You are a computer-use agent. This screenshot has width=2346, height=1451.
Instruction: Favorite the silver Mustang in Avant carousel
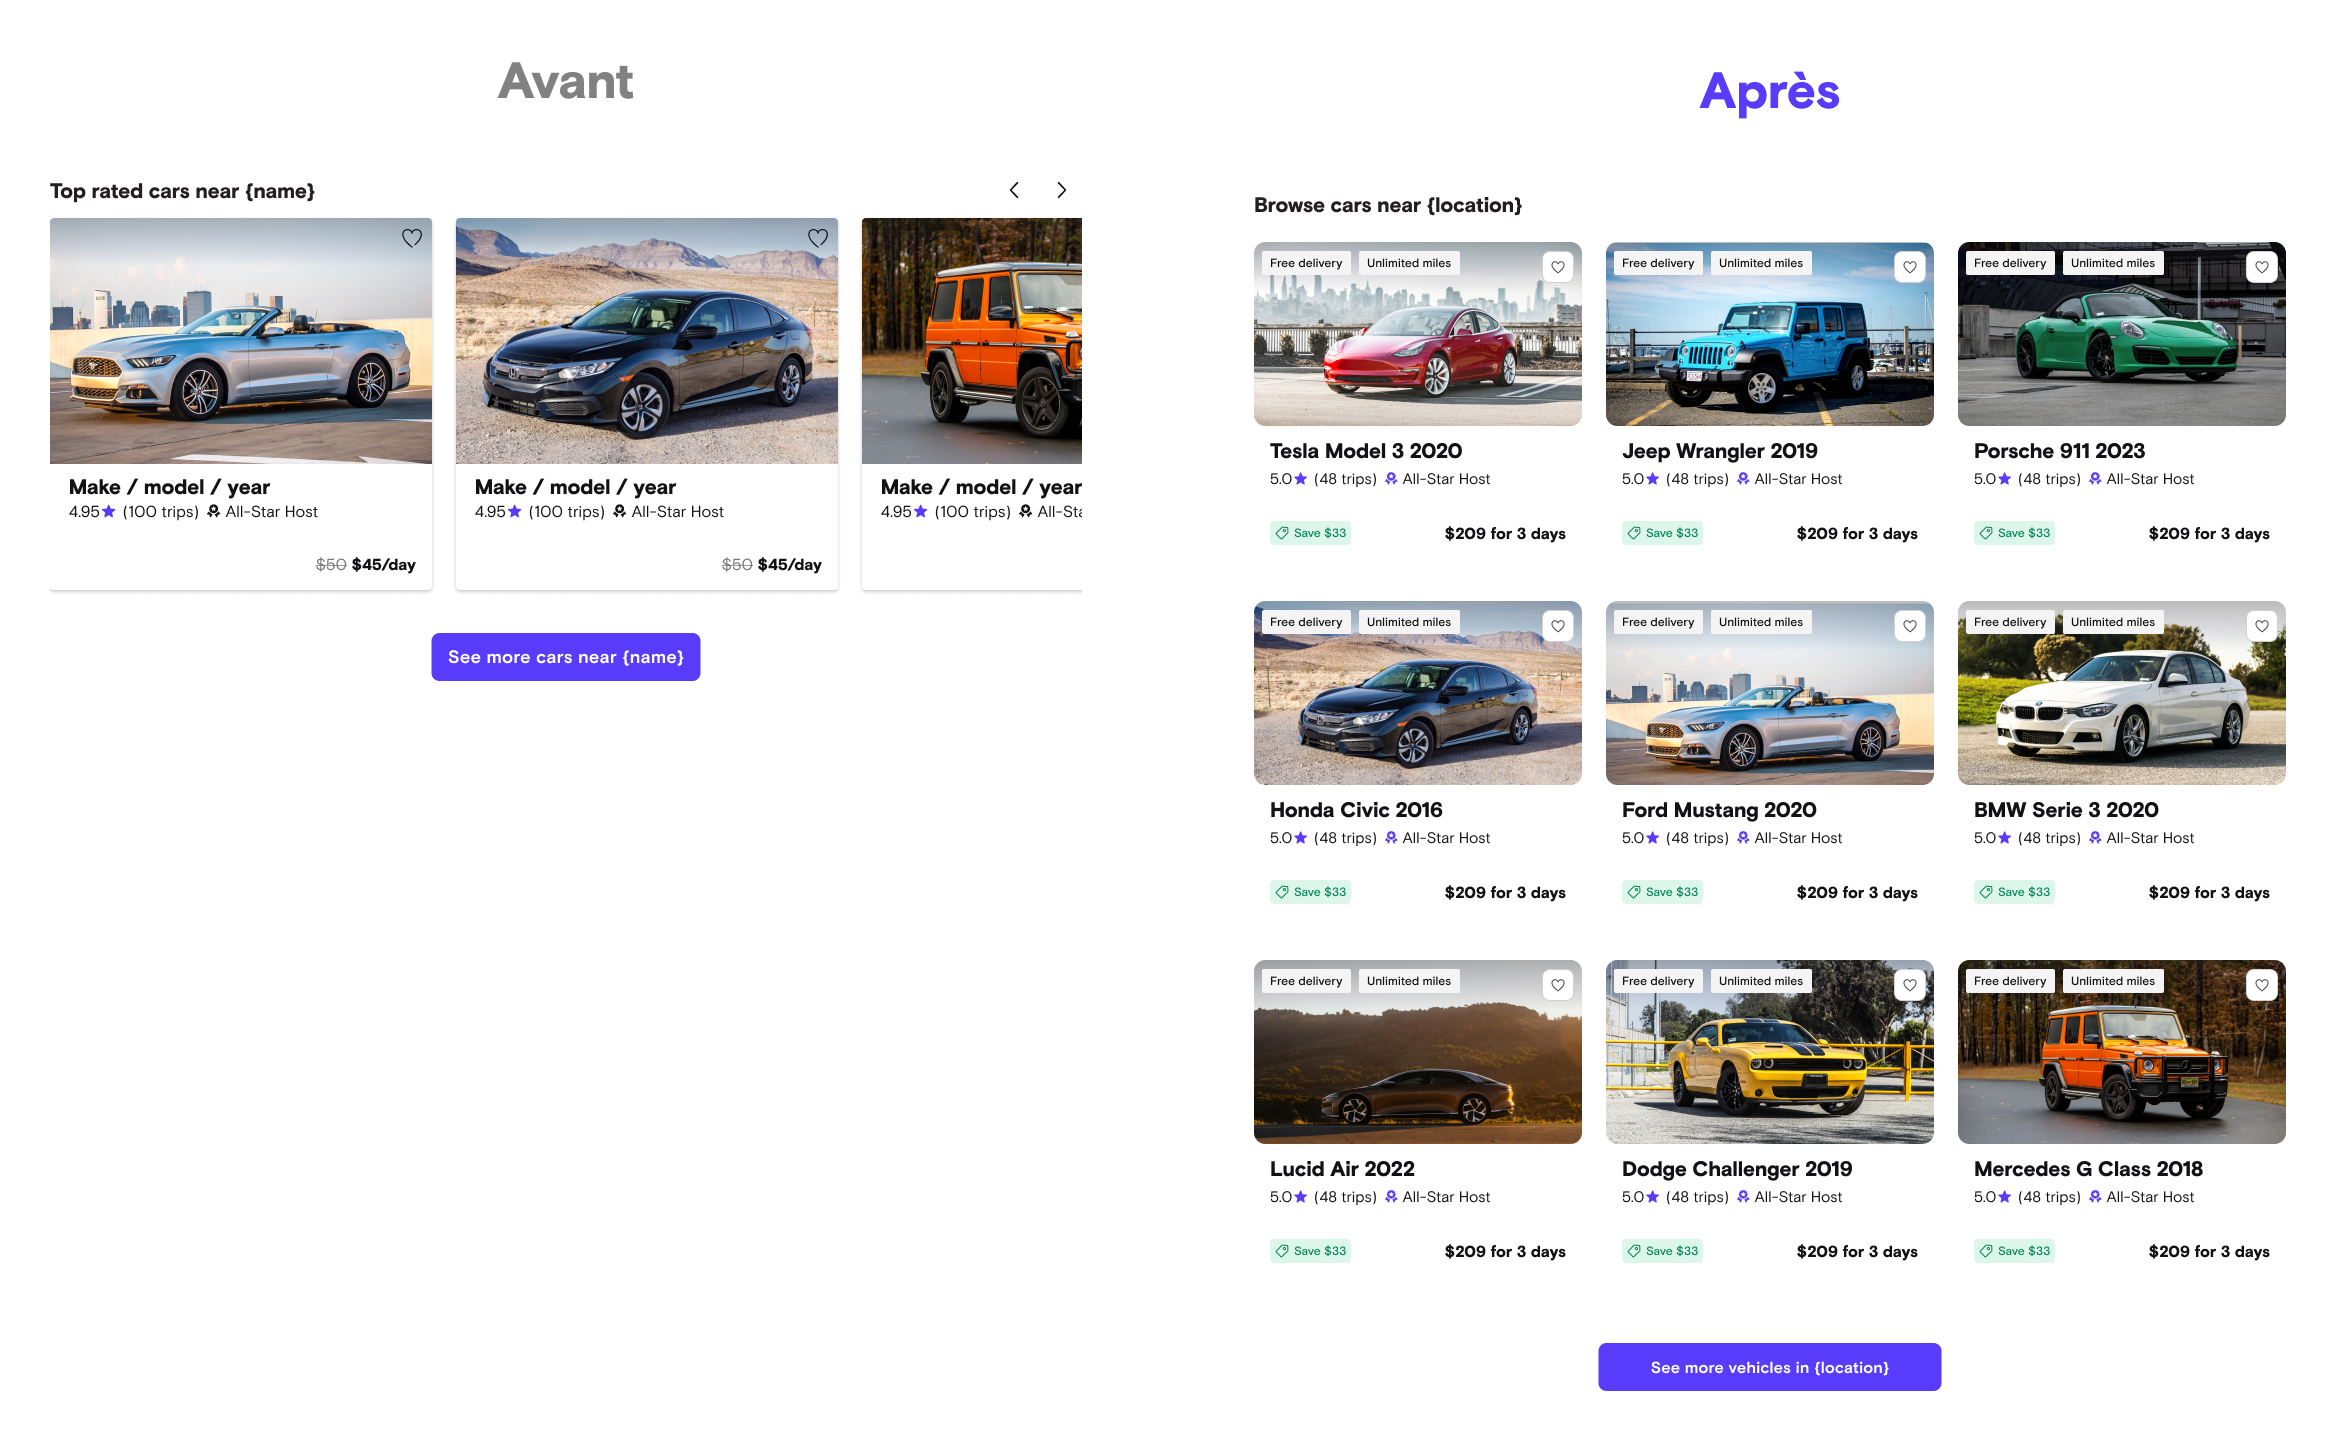pos(412,238)
